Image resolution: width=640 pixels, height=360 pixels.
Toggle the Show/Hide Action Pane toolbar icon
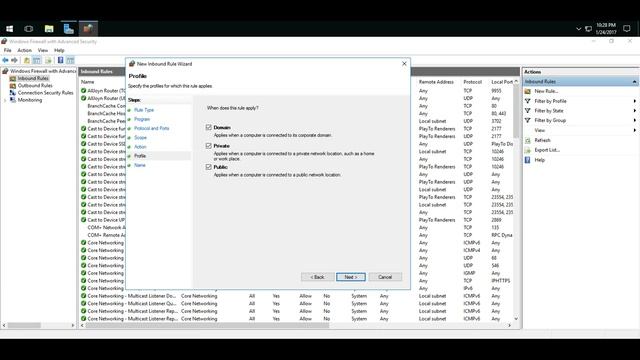tap(70, 60)
